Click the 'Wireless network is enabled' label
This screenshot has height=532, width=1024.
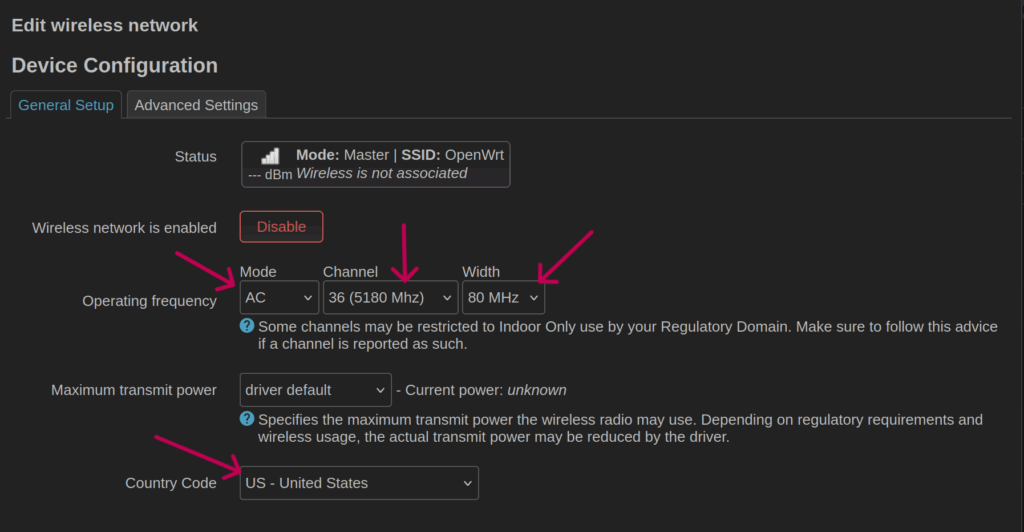pos(124,228)
